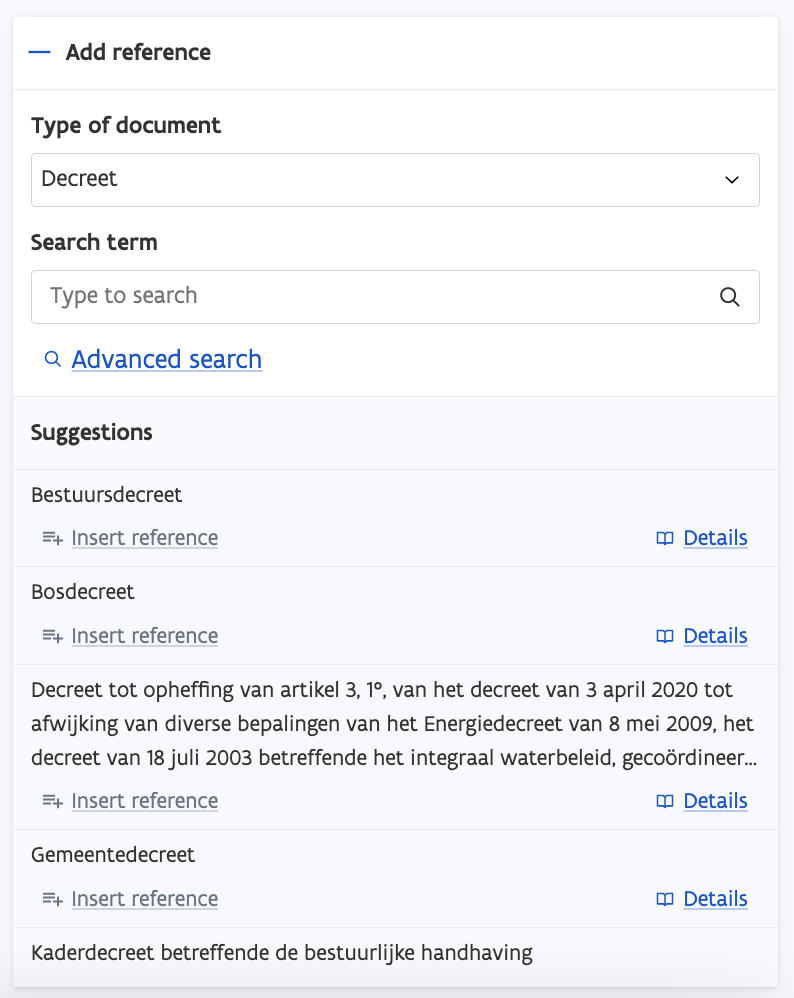Screen dimensions: 794x998
Task: Click the insert icon under Bosdecreet
Action: (53, 636)
